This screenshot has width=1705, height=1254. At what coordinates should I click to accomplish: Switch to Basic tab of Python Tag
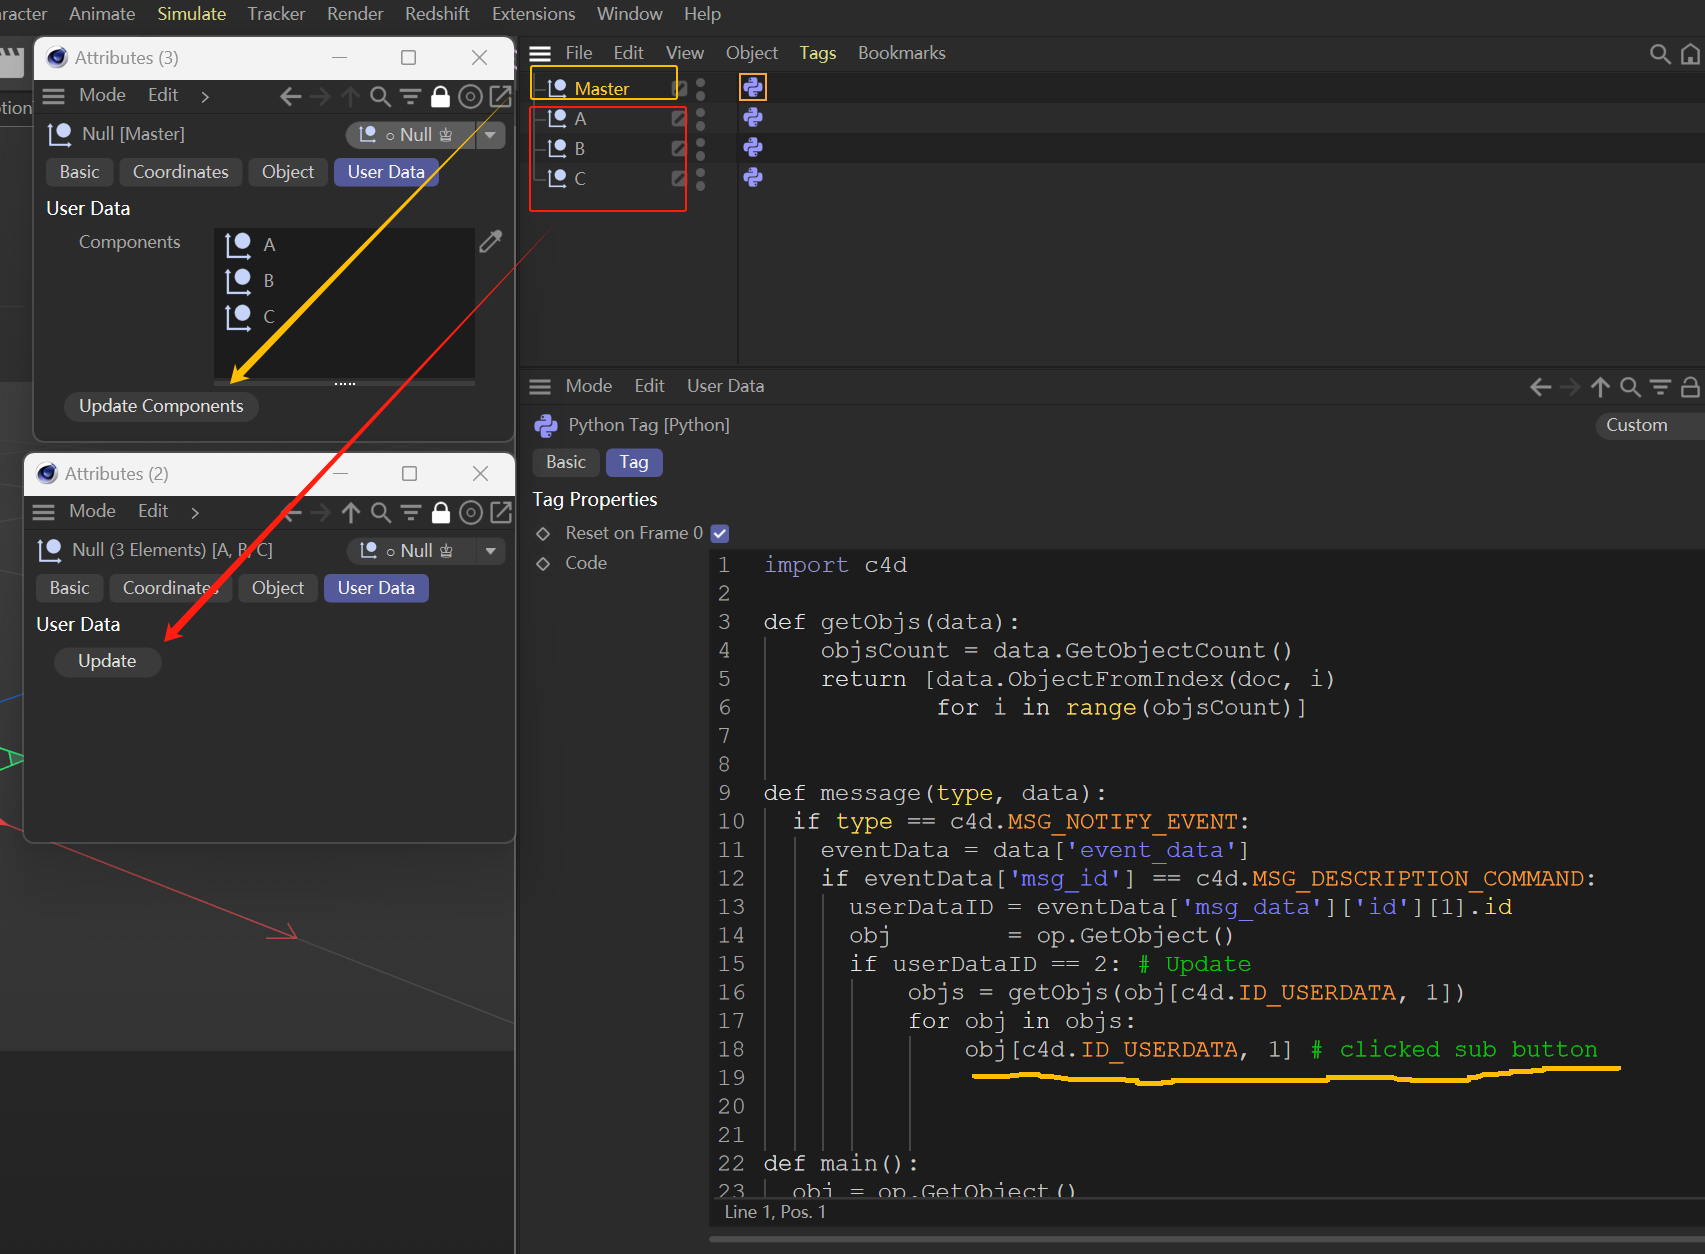click(566, 462)
